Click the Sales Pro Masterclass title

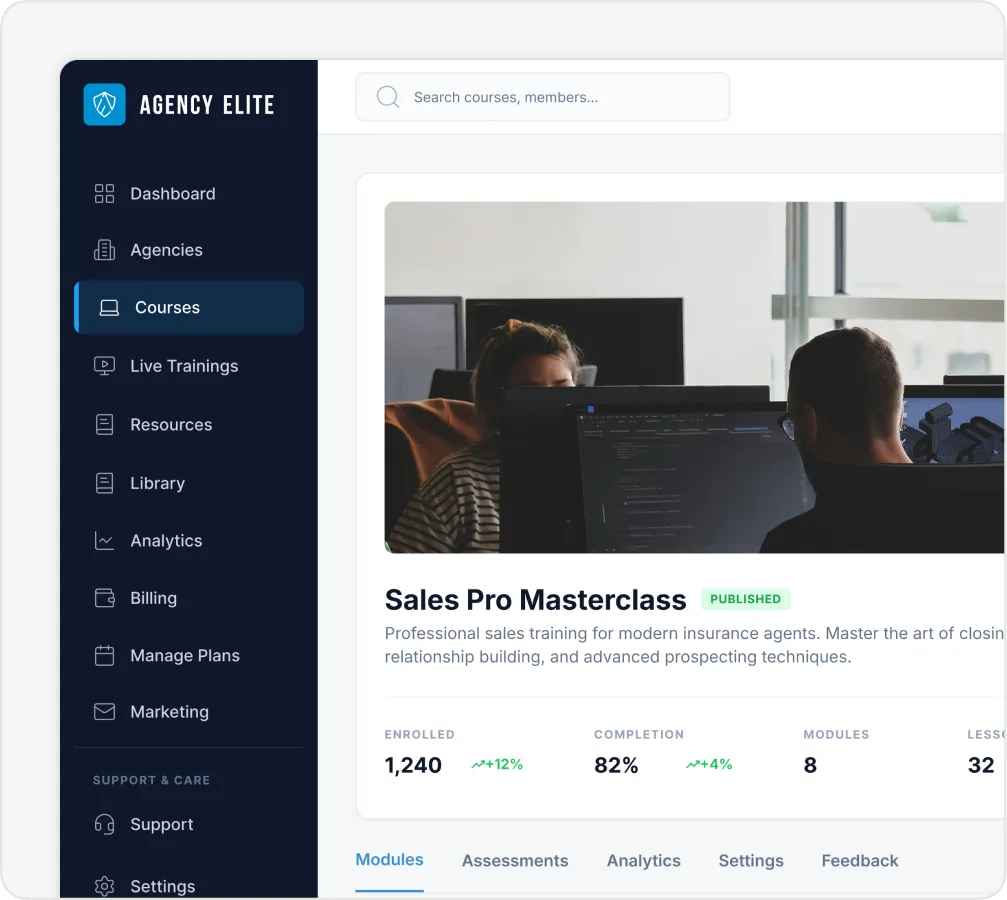pyautogui.click(x=536, y=600)
